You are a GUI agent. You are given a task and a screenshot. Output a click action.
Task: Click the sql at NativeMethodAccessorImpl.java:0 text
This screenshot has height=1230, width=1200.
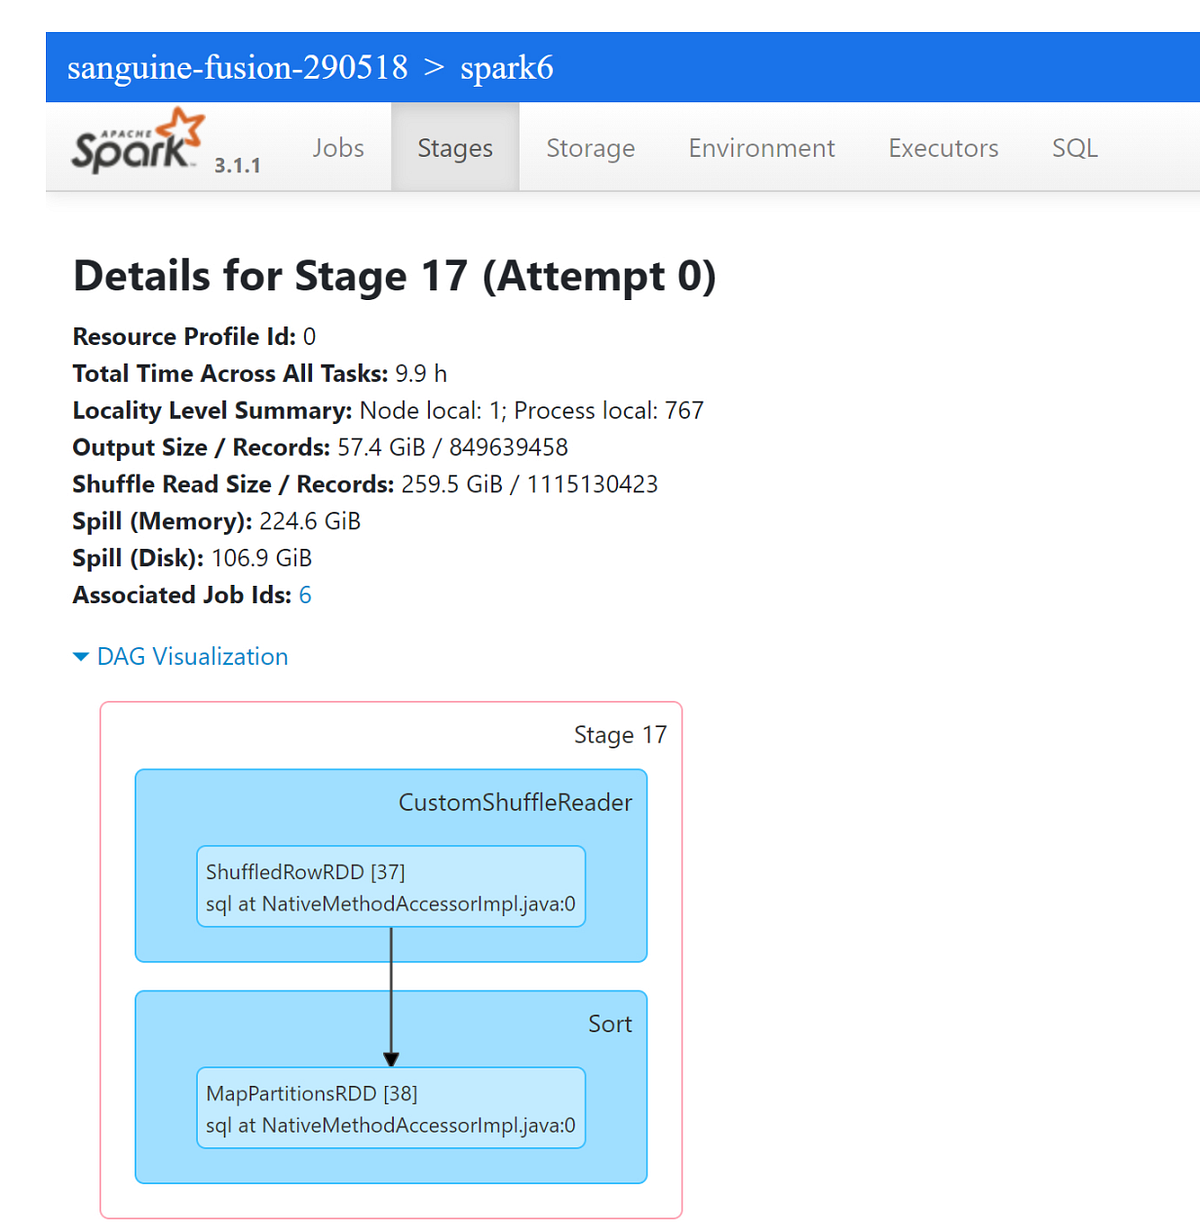click(388, 903)
